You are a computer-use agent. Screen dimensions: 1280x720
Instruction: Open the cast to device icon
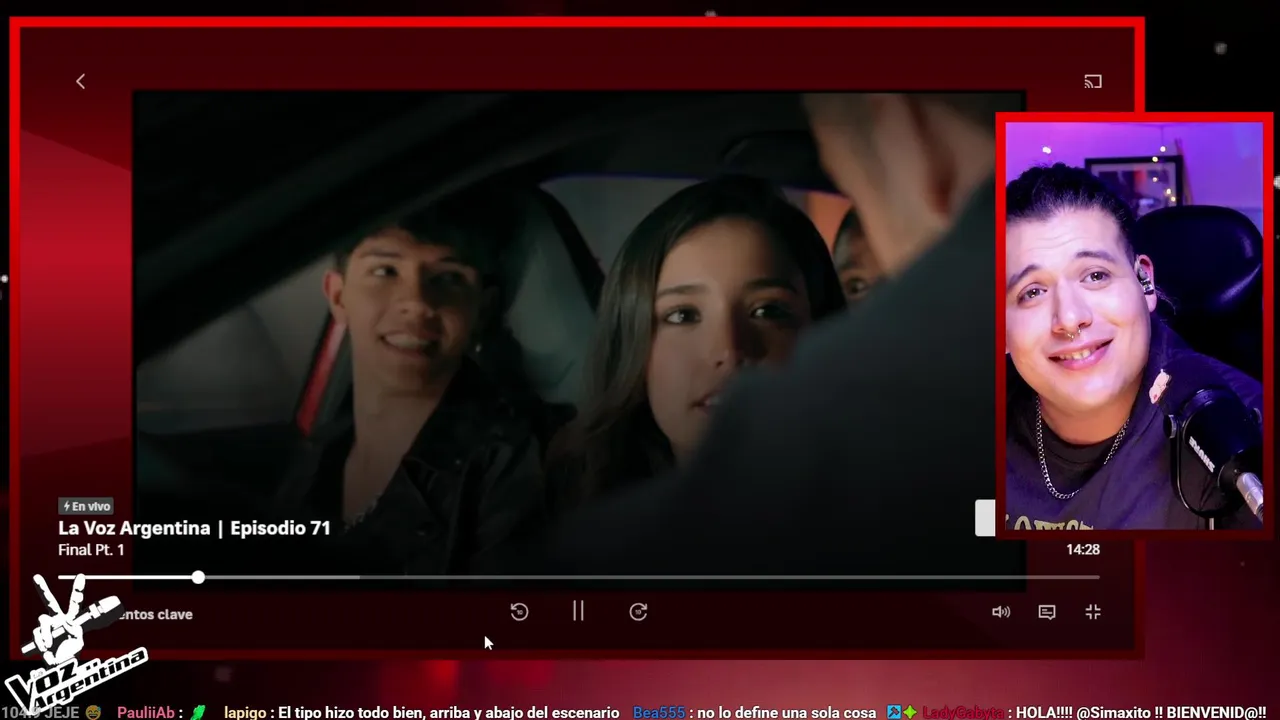pyautogui.click(x=1093, y=82)
